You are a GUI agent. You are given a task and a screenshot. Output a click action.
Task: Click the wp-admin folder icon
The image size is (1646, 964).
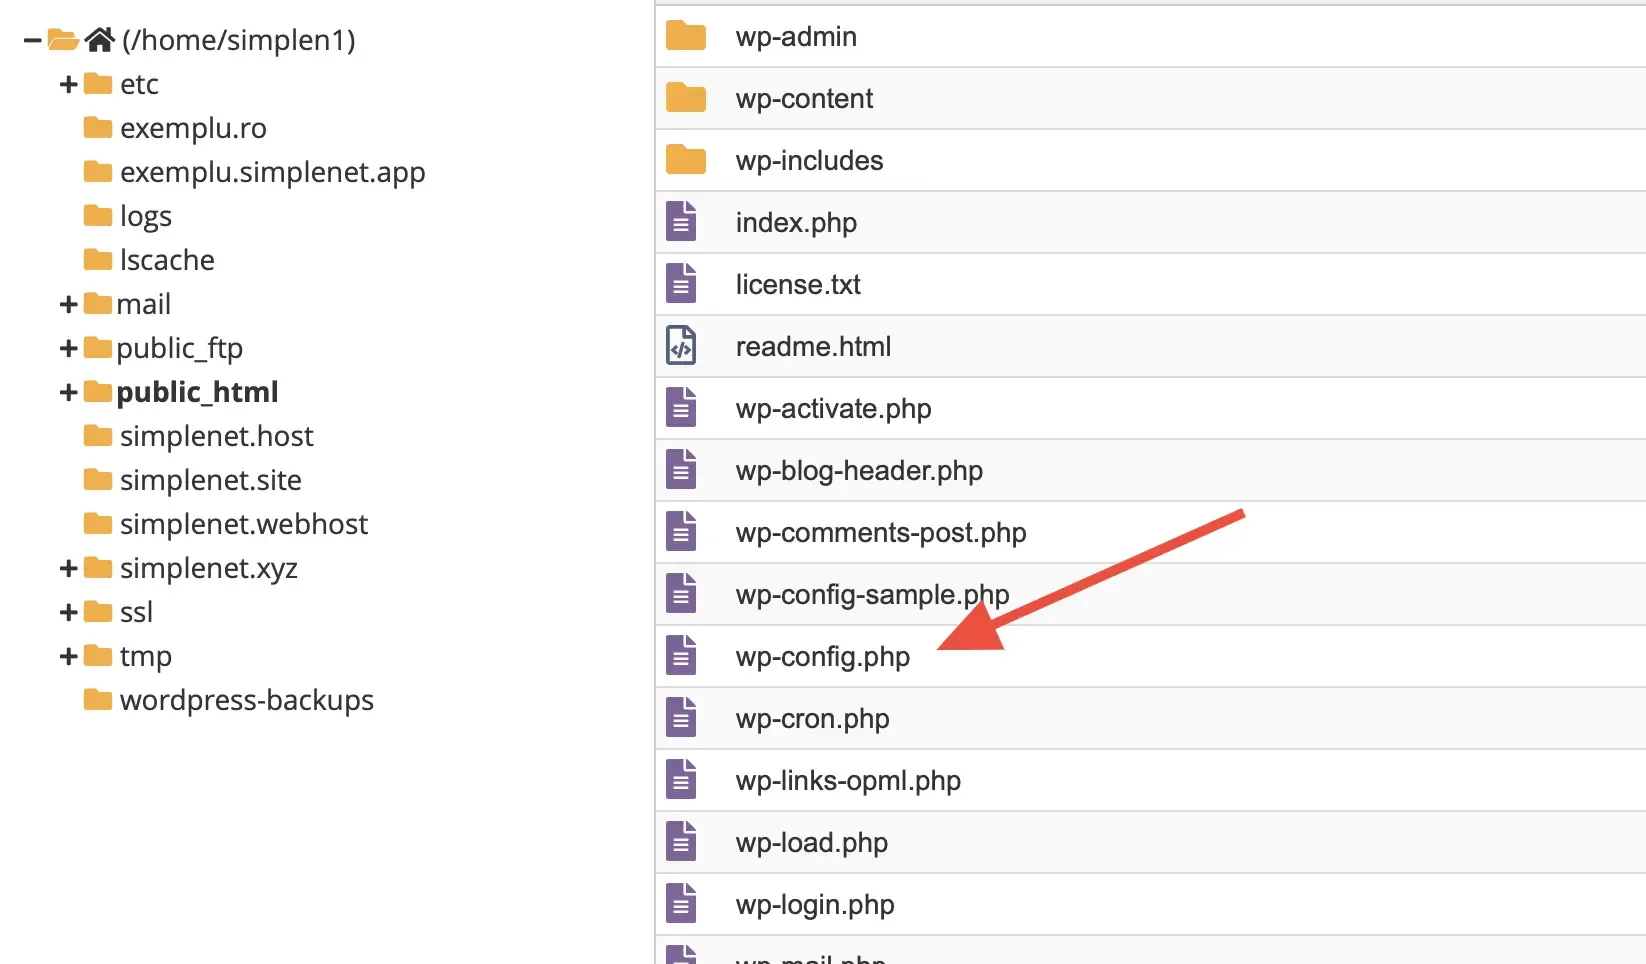[686, 36]
